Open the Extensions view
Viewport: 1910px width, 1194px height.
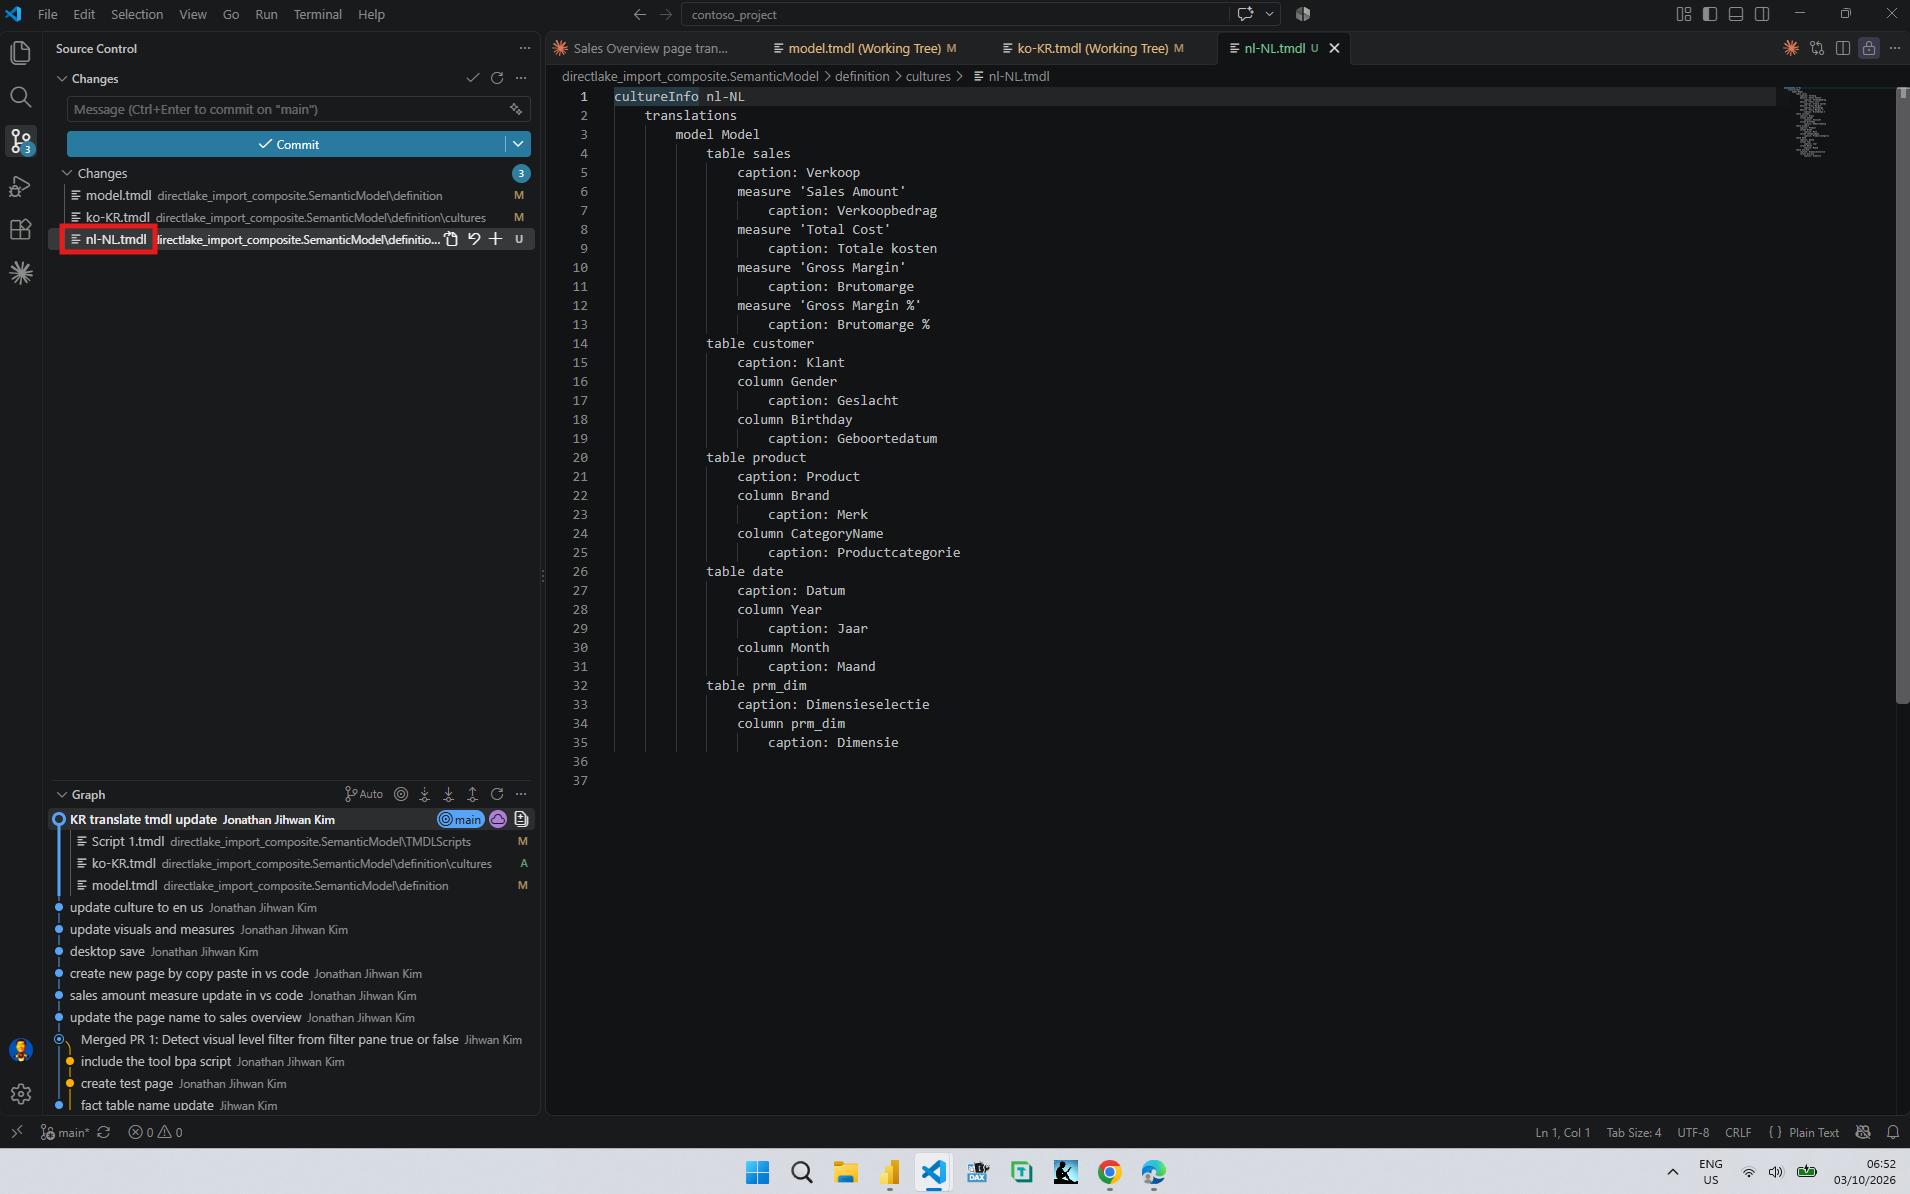click(x=21, y=229)
